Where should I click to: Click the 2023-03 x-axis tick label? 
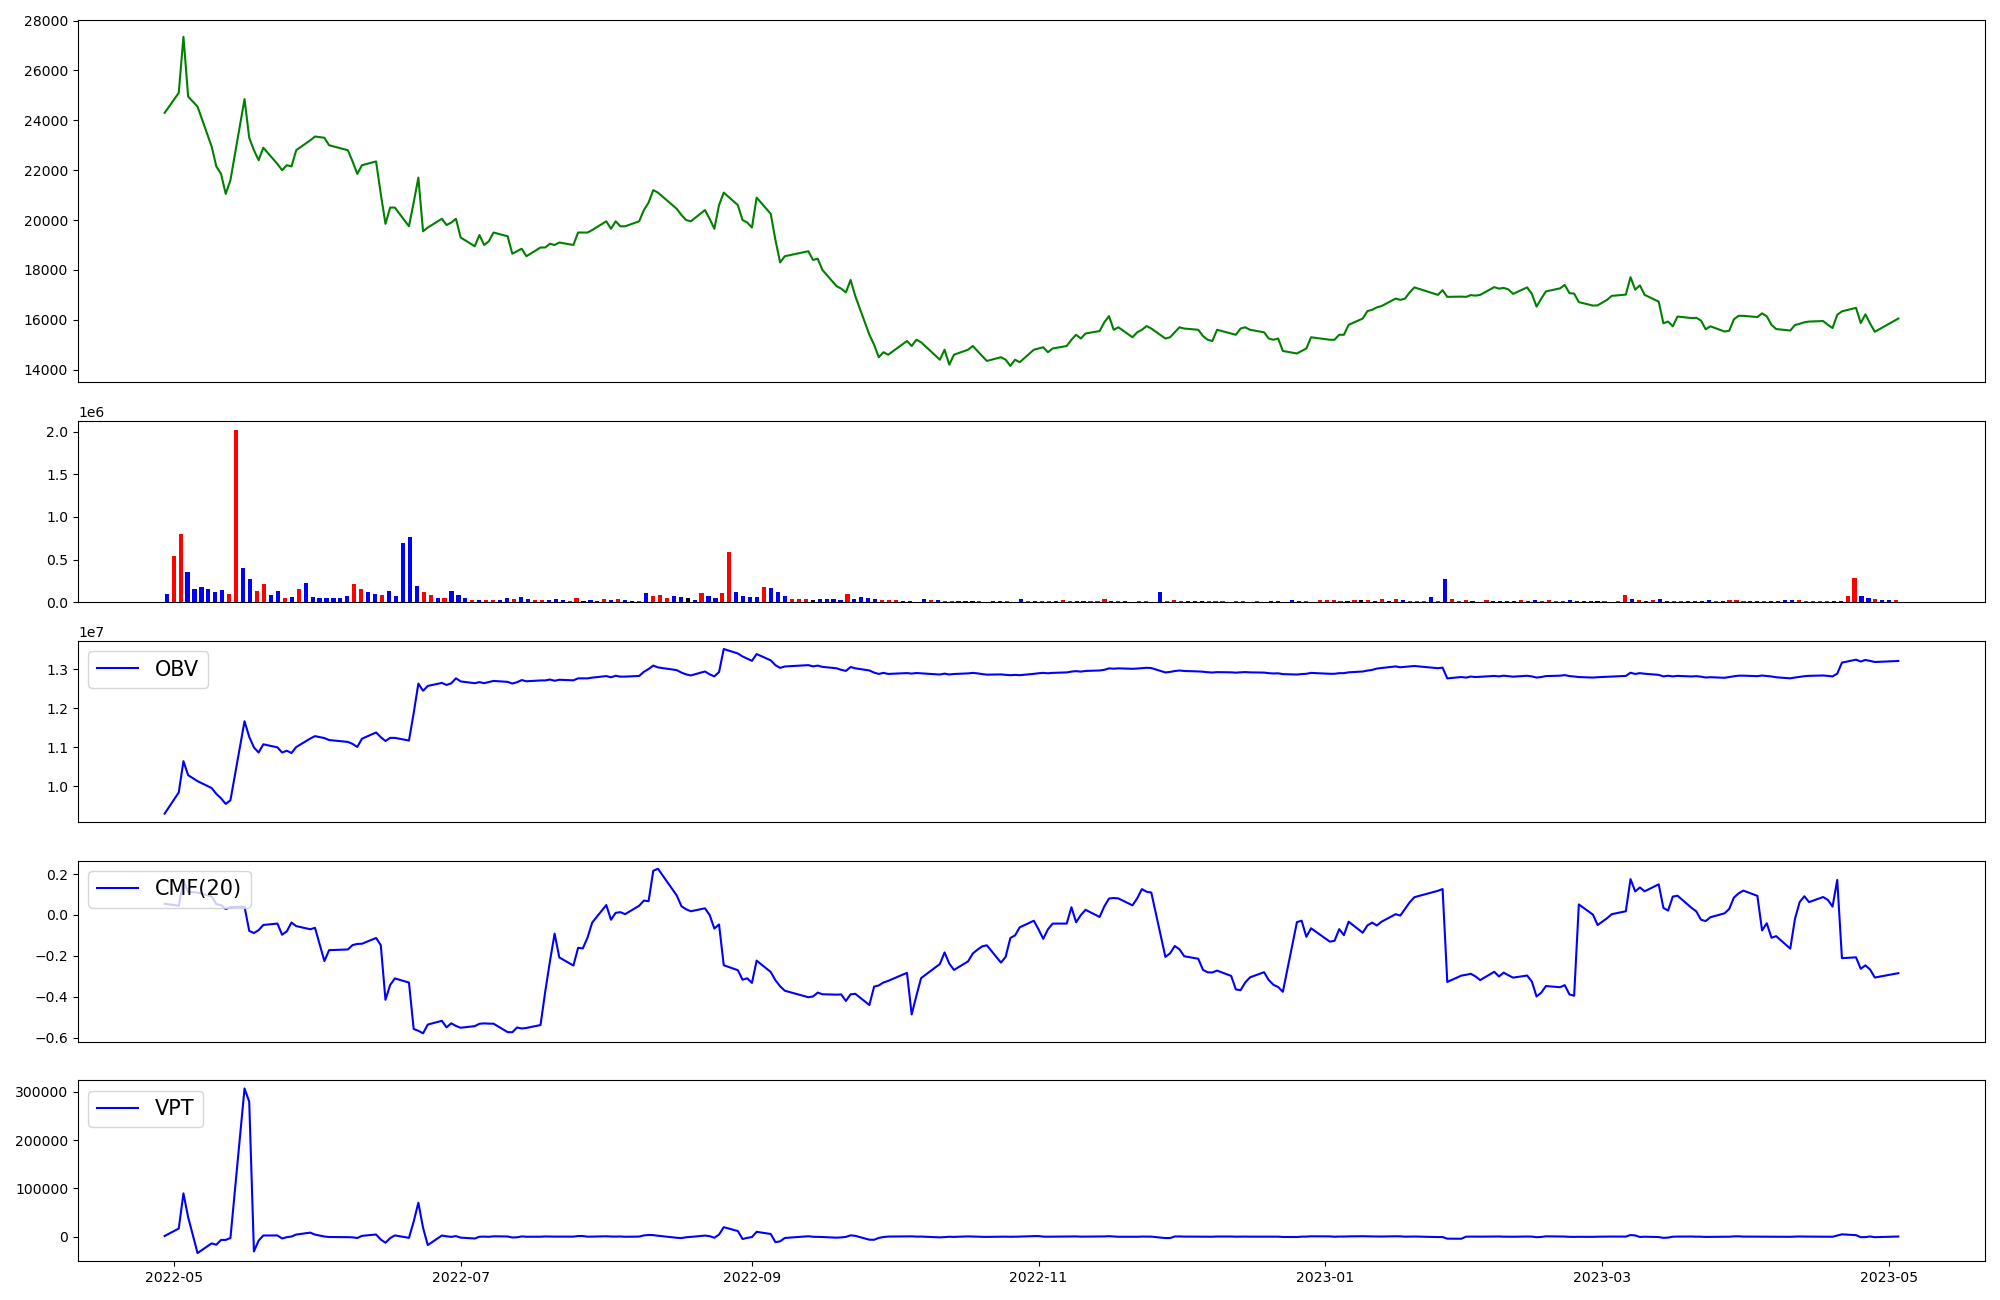point(1602,1276)
